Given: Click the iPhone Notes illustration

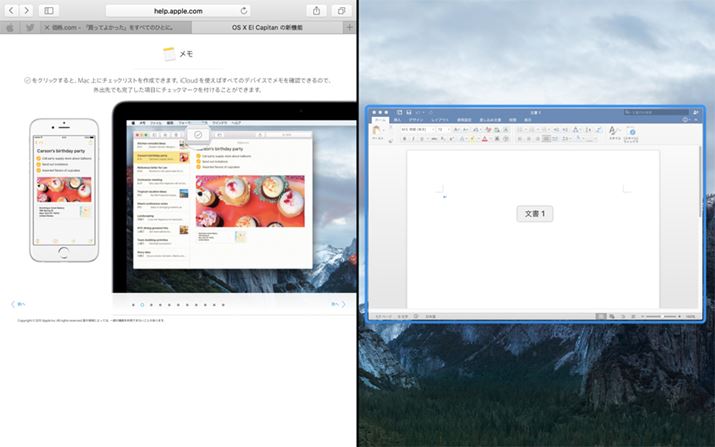Looking at the screenshot, I should tap(64, 190).
